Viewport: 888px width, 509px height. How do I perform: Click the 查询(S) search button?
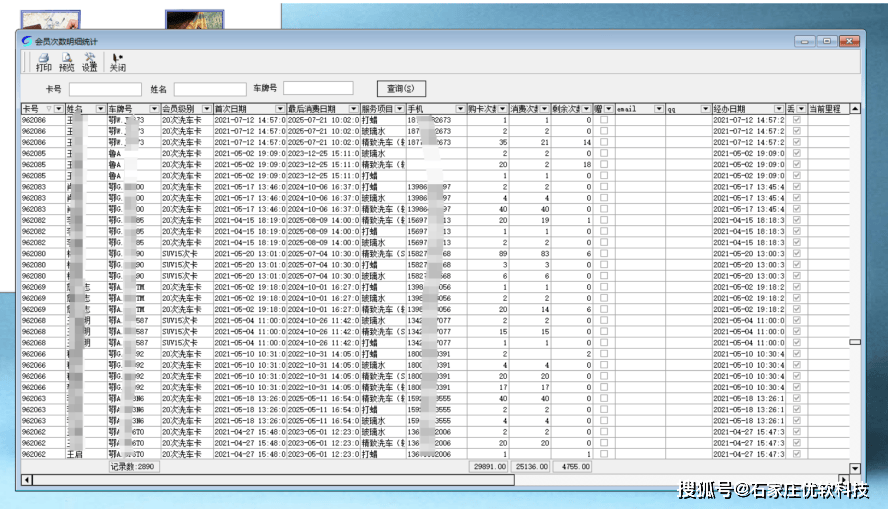[x=401, y=89]
